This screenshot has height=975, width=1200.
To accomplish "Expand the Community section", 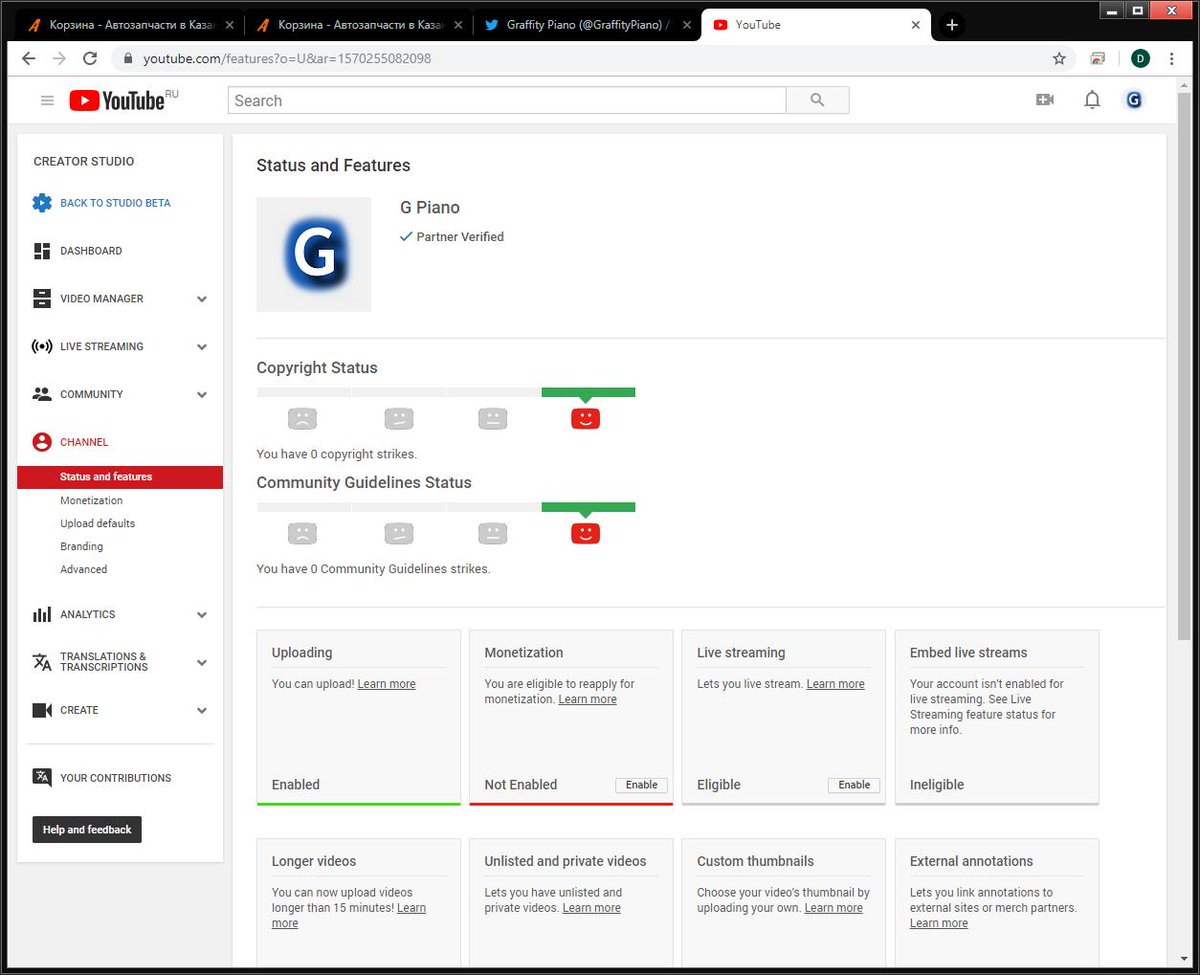I will point(202,395).
